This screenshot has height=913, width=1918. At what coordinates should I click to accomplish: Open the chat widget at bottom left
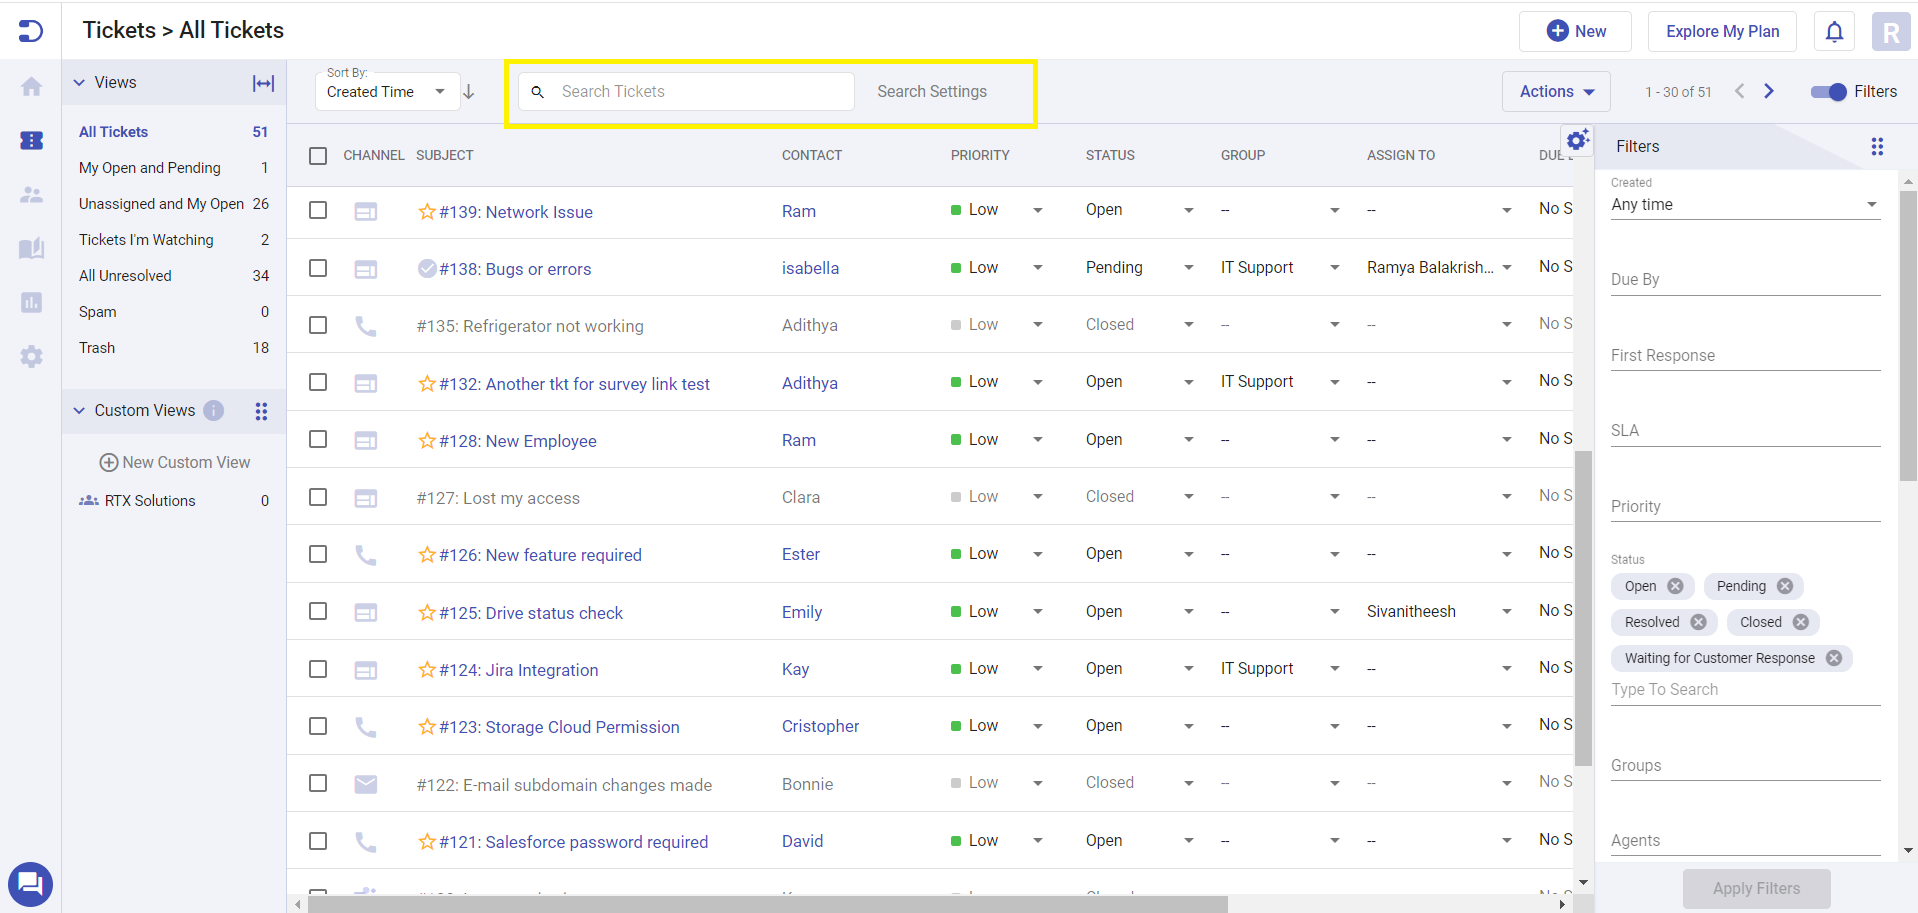pyautogui.click(x=30, y=884)
